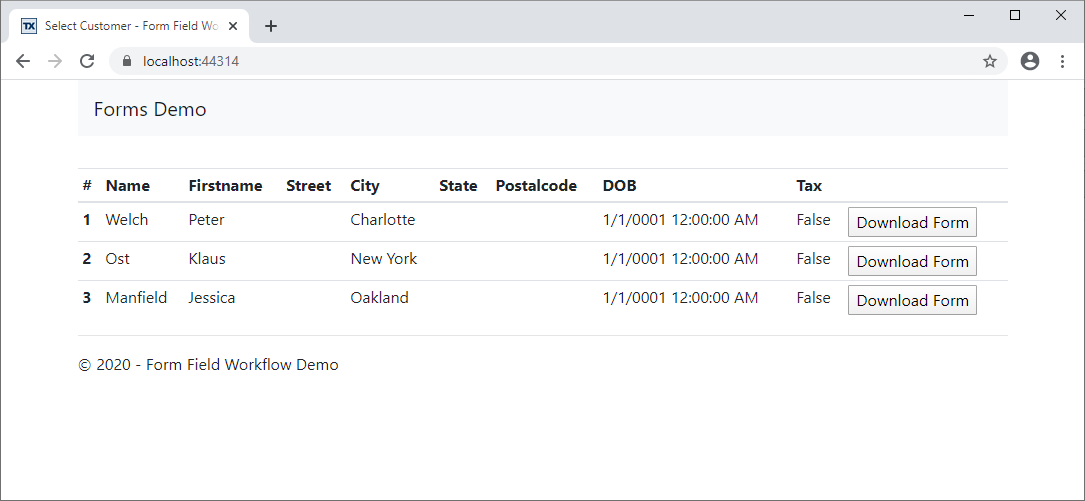Click the browser forward arrow

click(55, 61)
